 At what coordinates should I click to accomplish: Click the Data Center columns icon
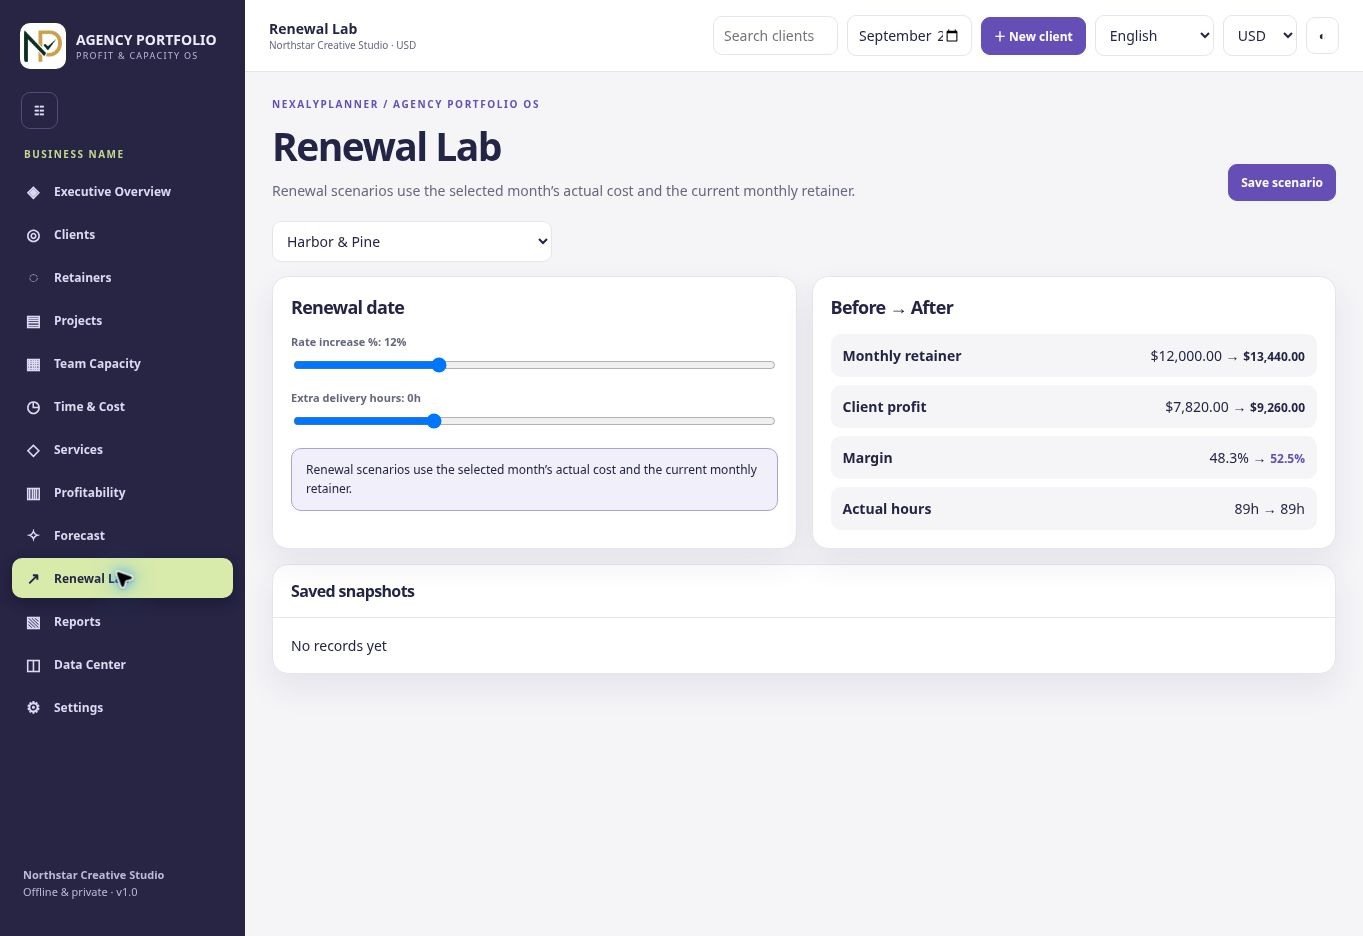pos(33,665)
